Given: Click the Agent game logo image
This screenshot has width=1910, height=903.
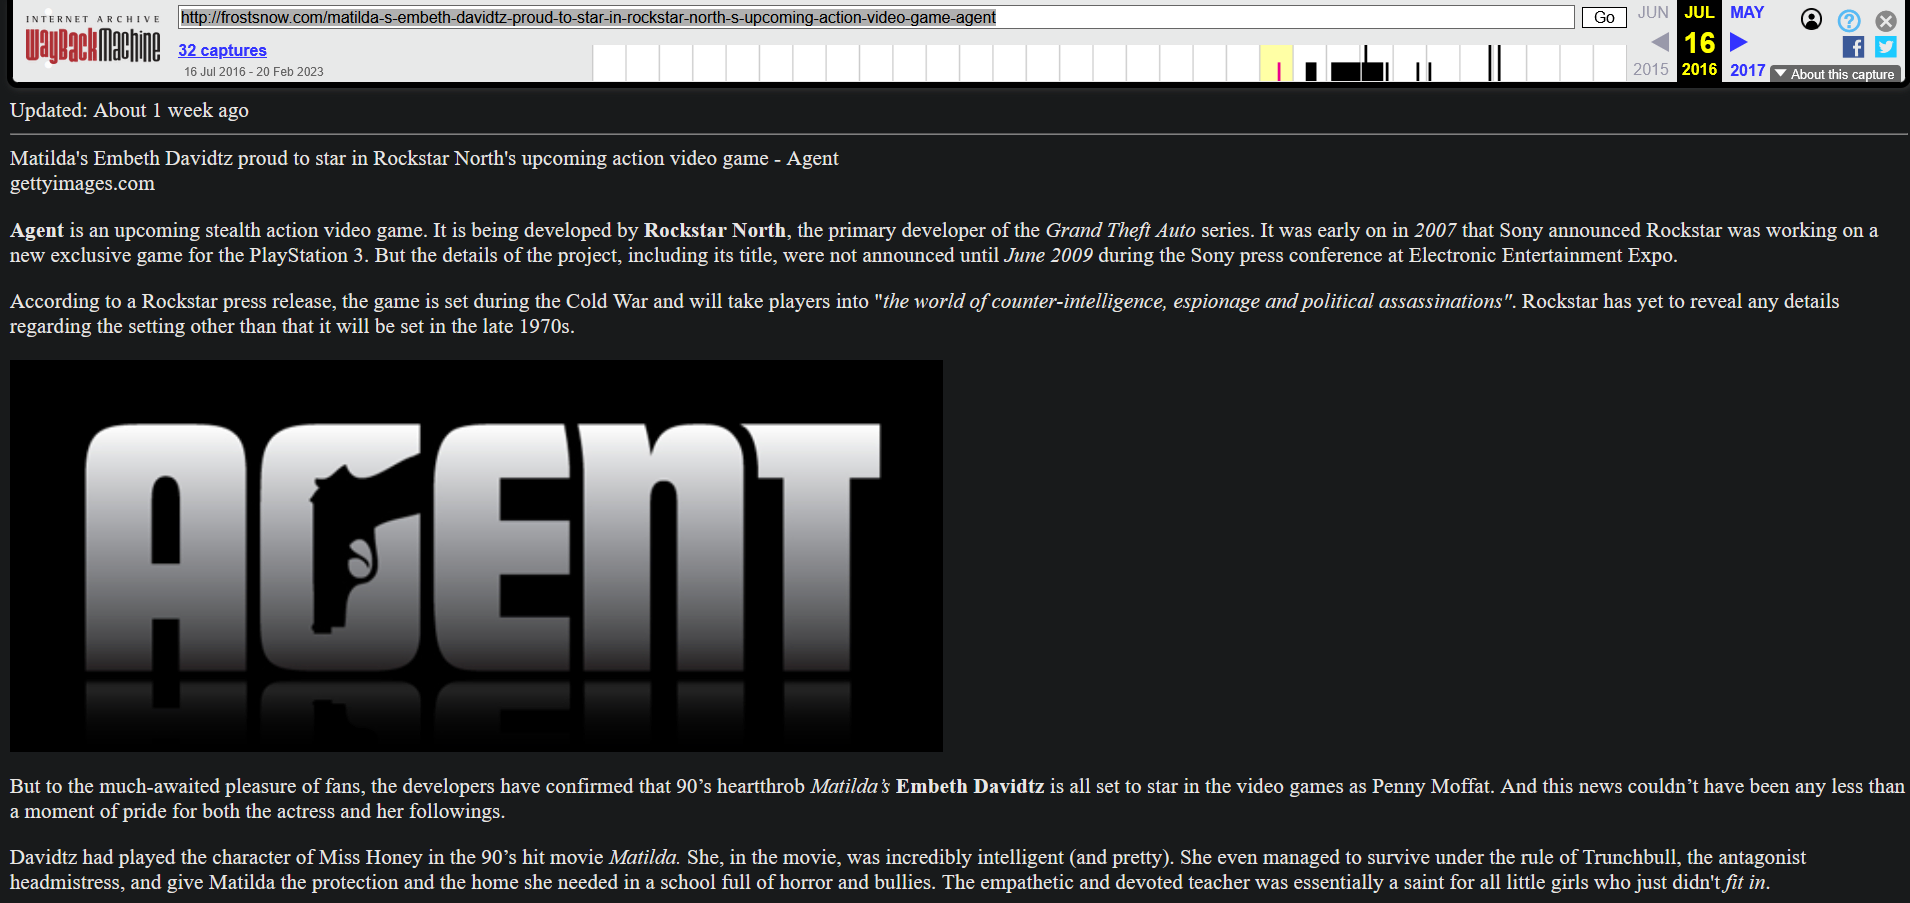Looking at the screenshot, I should (x=476, y=556).
